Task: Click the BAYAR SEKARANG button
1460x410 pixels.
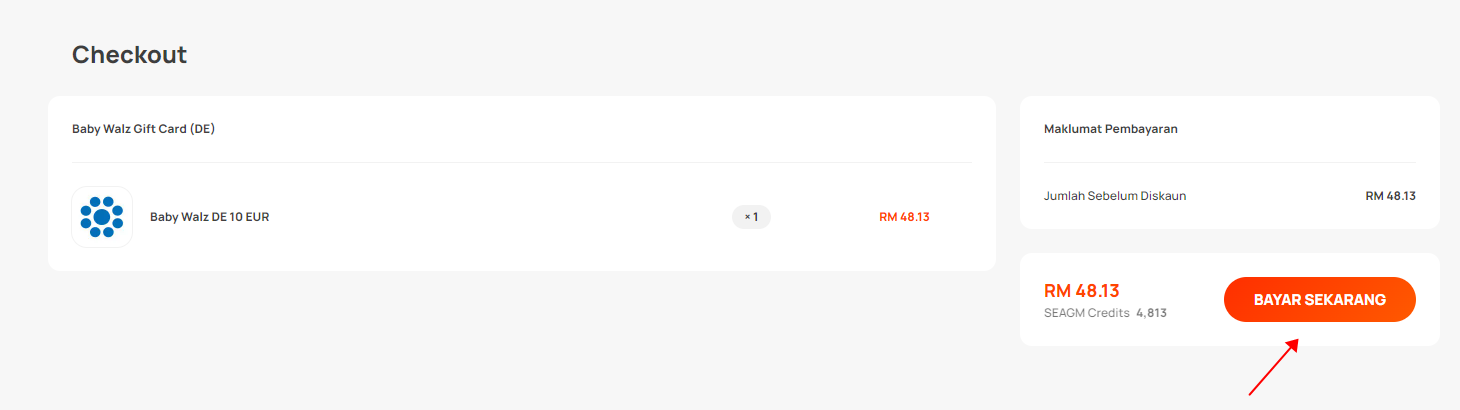Action: (x=1319, y=300)
